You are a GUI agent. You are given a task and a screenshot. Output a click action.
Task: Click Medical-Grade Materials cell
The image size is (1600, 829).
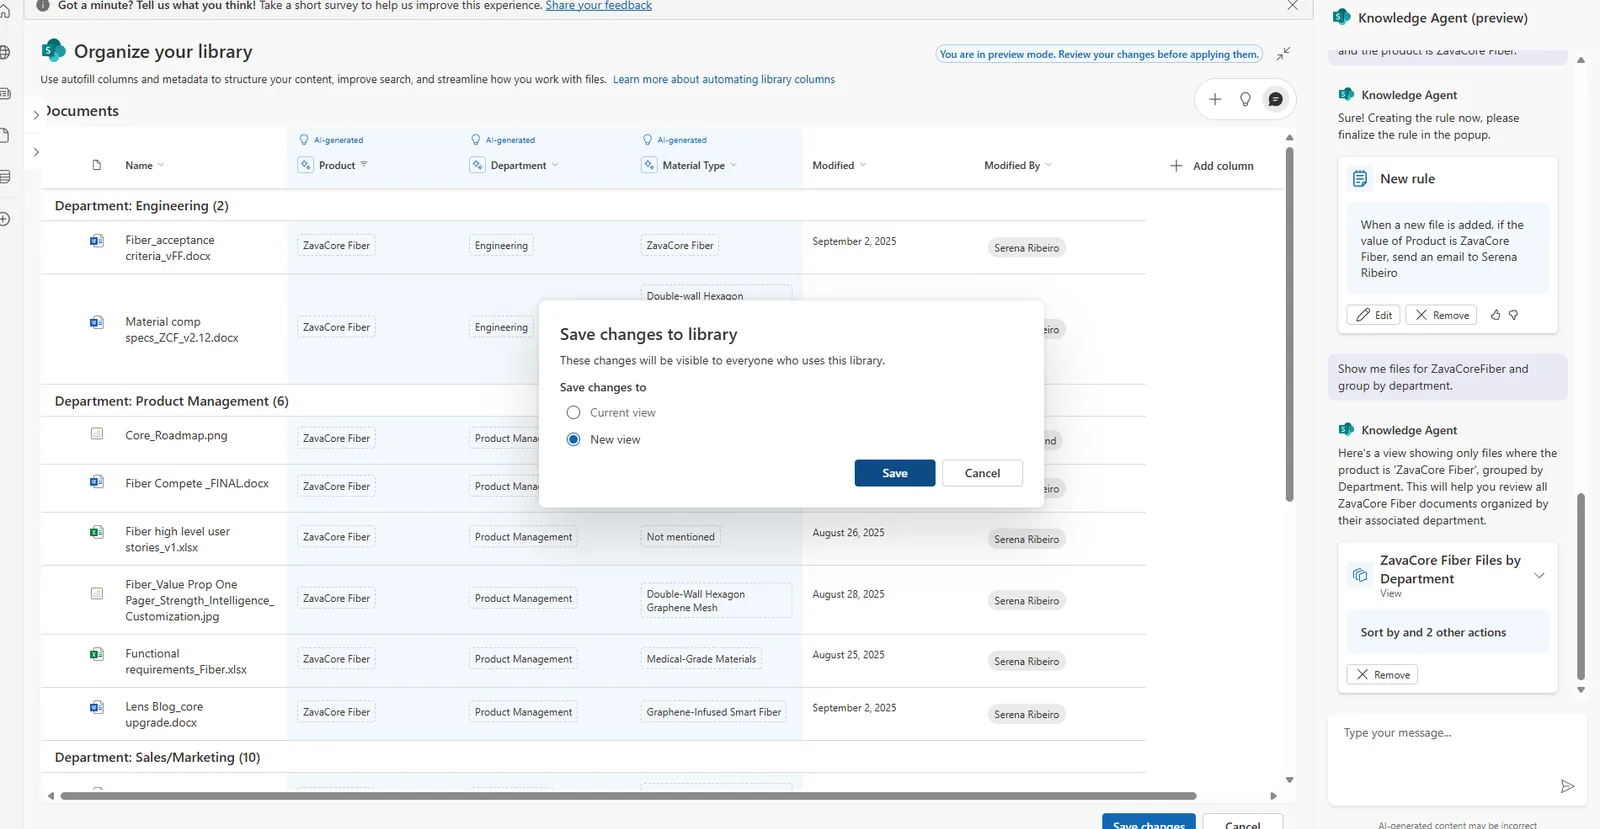[x=701, y=659]
